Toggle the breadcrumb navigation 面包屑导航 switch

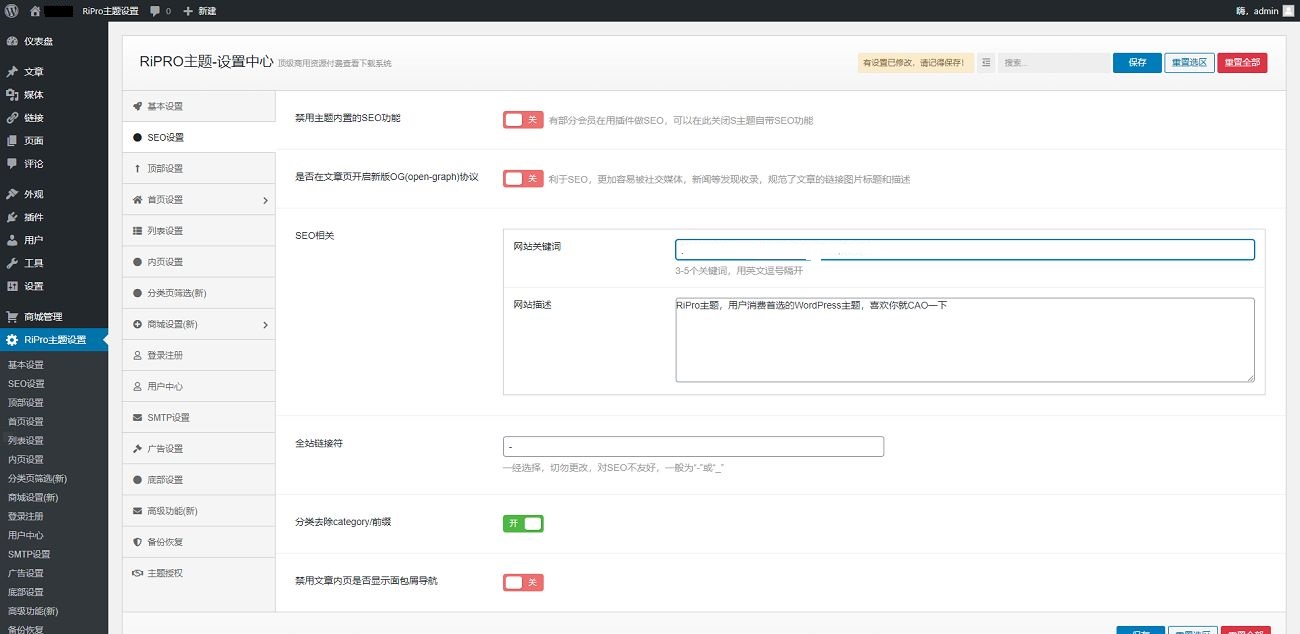(523, 582)
